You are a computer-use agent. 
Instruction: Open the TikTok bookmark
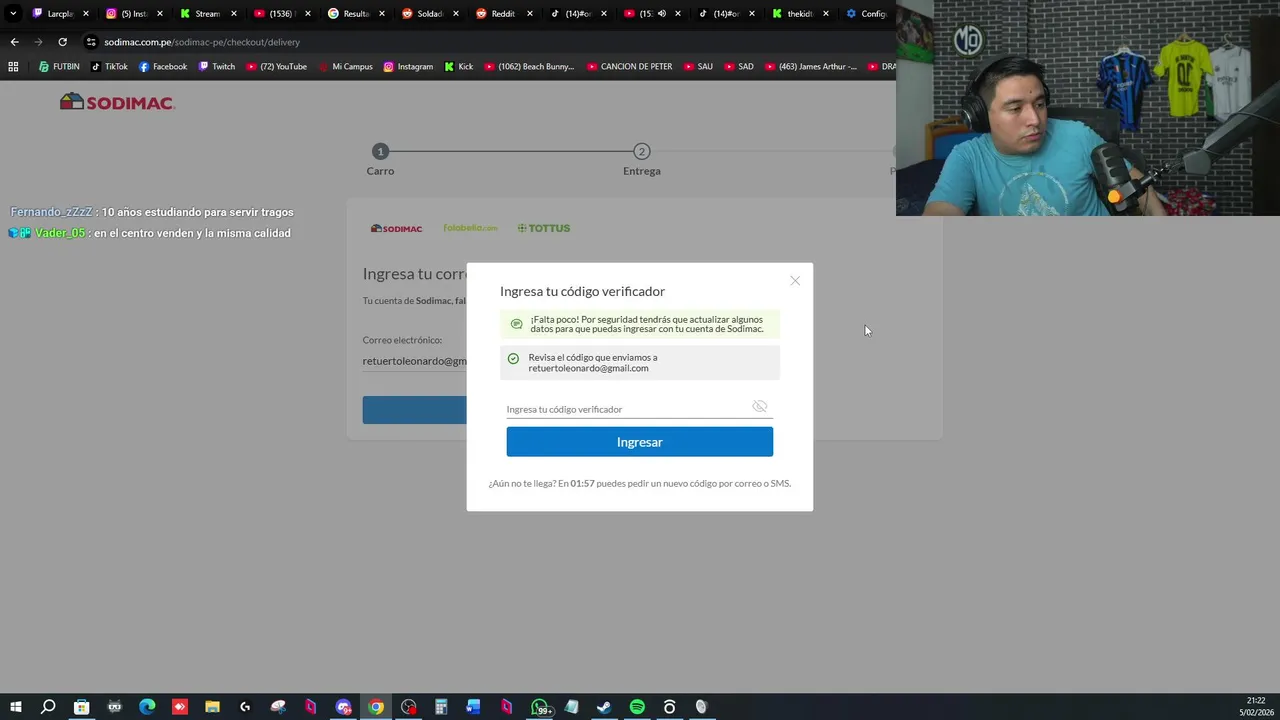(109, 67)
